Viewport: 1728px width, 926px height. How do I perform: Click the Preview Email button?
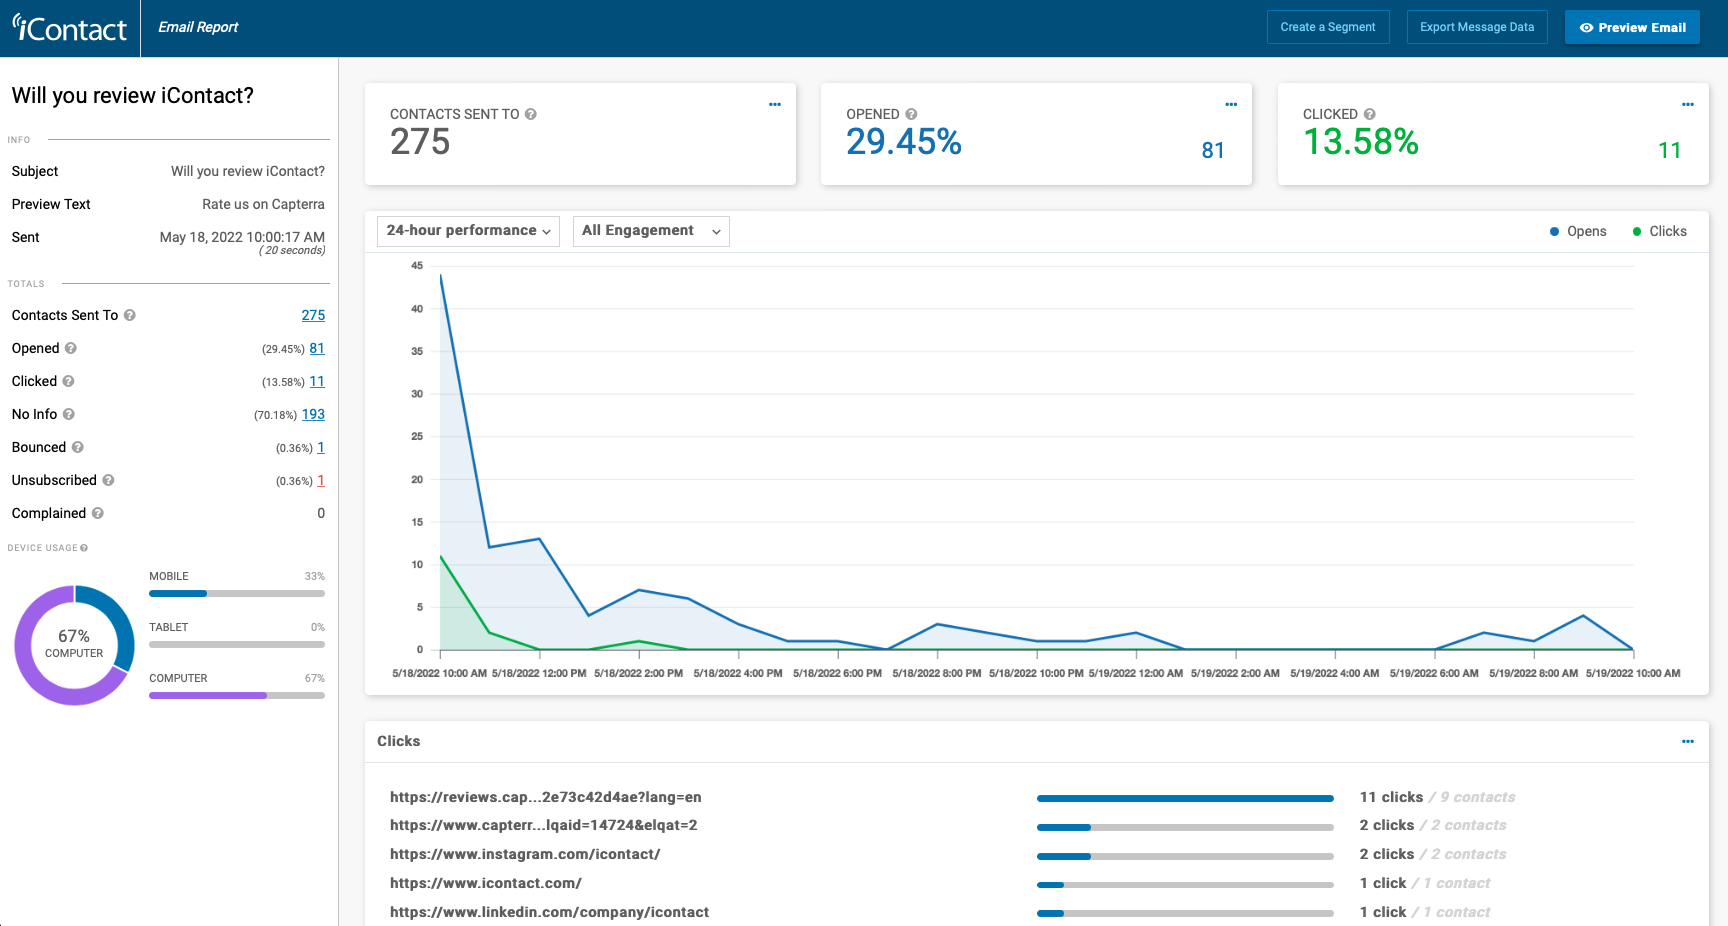[1632, 27]
